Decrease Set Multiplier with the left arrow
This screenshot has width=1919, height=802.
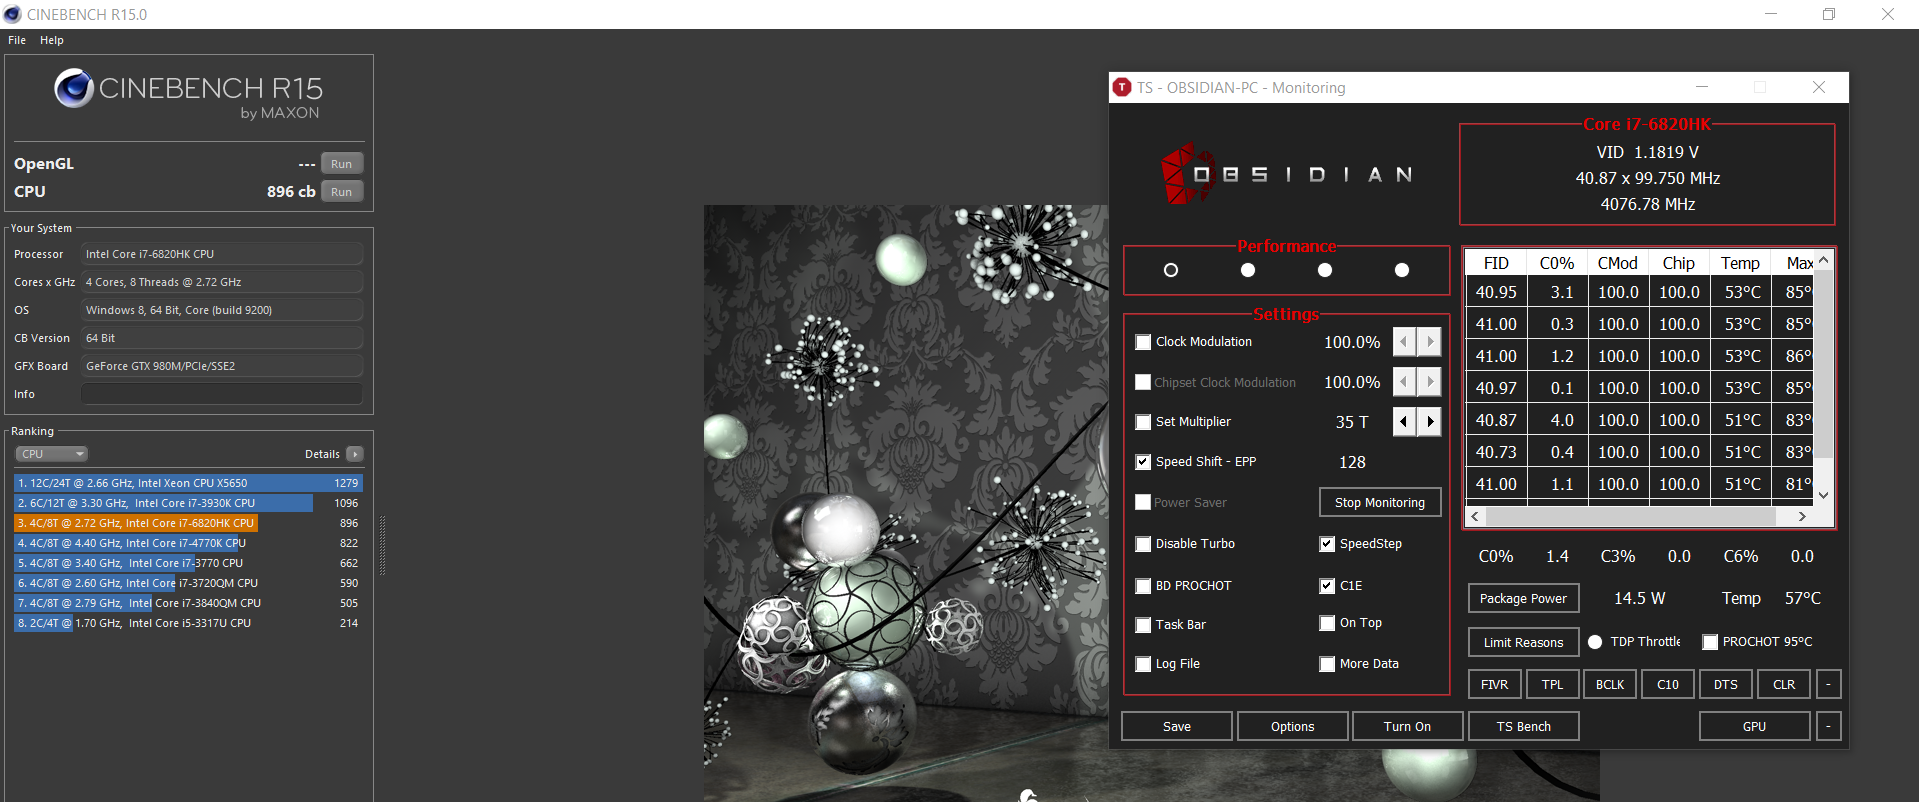[x=1404, y=422]
